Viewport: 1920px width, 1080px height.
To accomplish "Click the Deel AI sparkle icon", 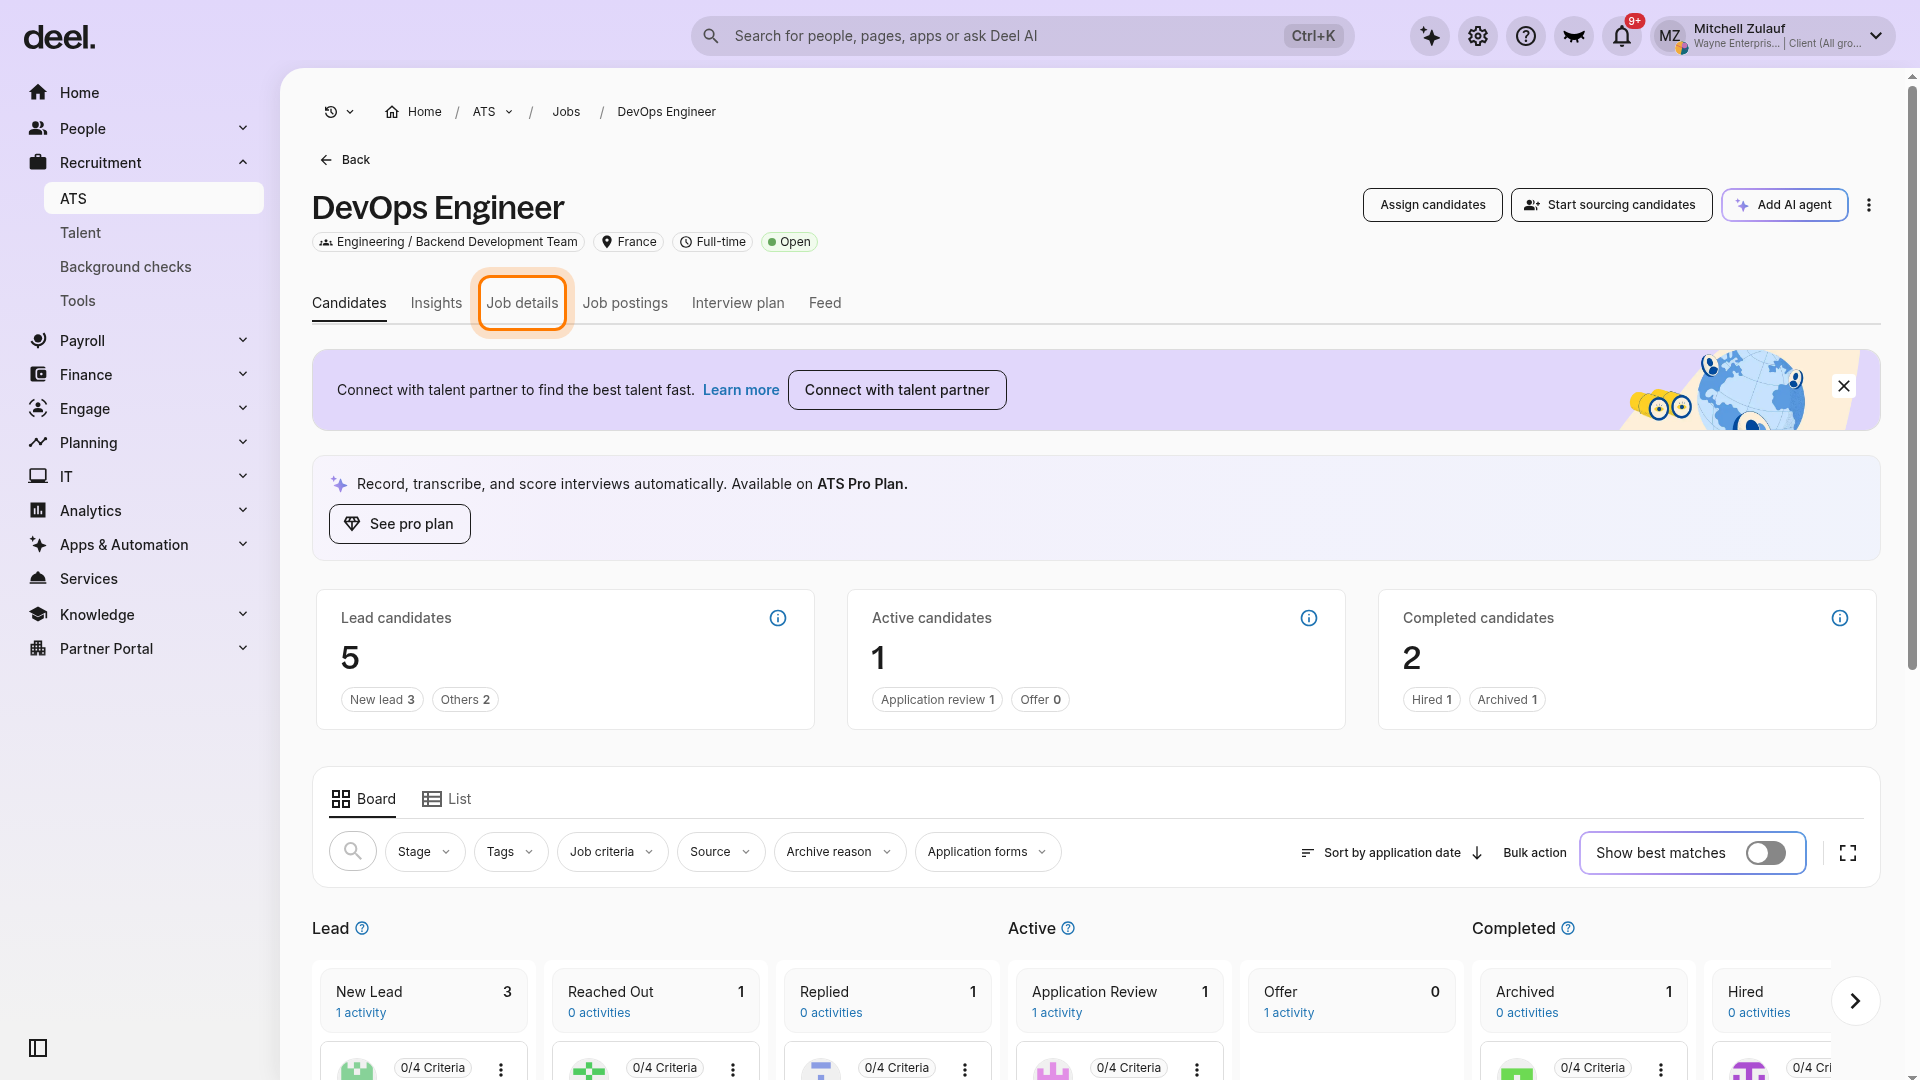I will [x=1430, y=37].
